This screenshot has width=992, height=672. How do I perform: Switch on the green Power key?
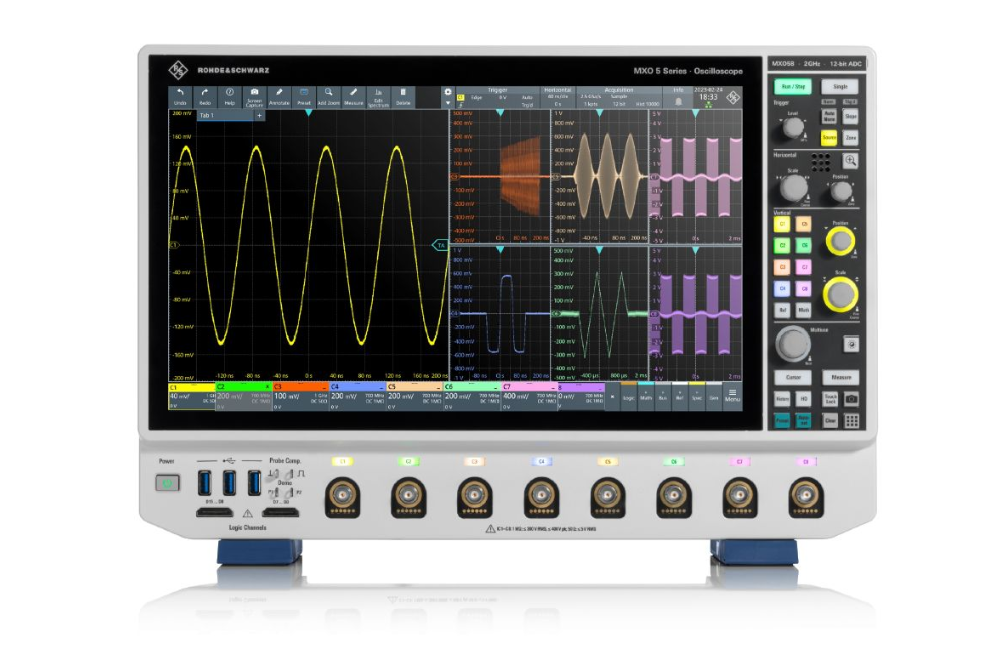pos(168,483)
